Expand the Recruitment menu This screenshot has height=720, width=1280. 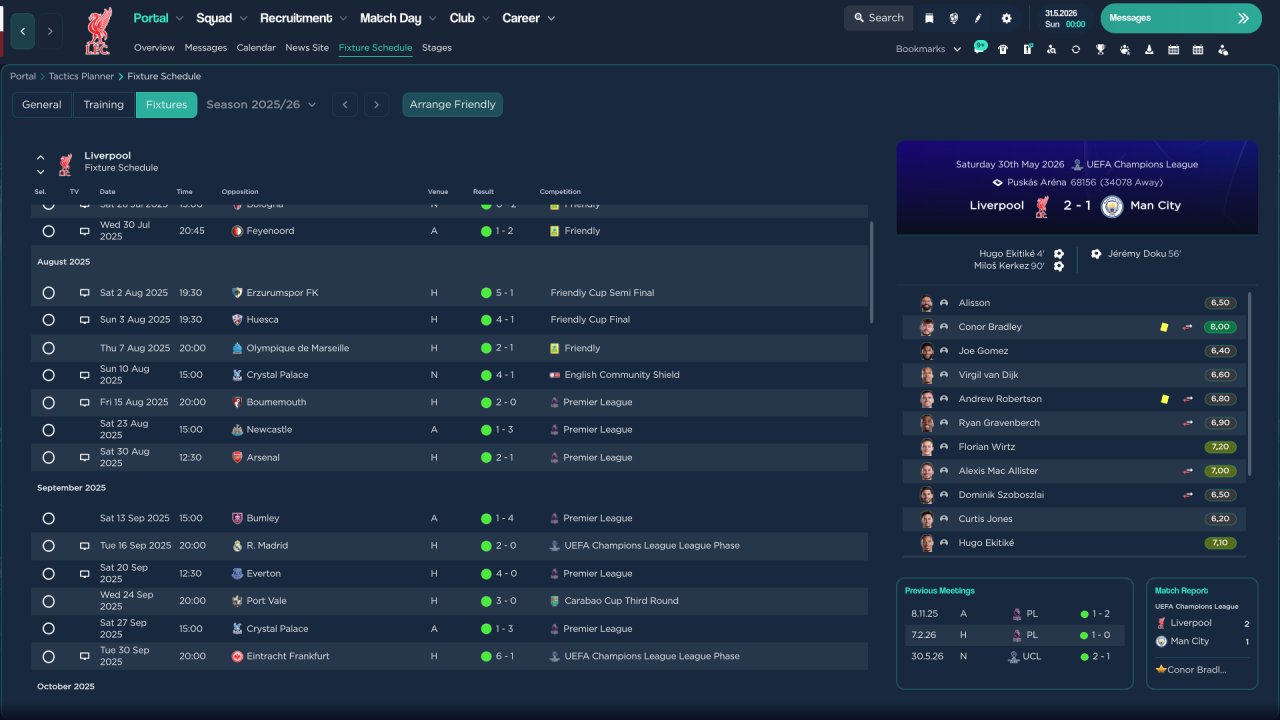[x=303, y=18]
